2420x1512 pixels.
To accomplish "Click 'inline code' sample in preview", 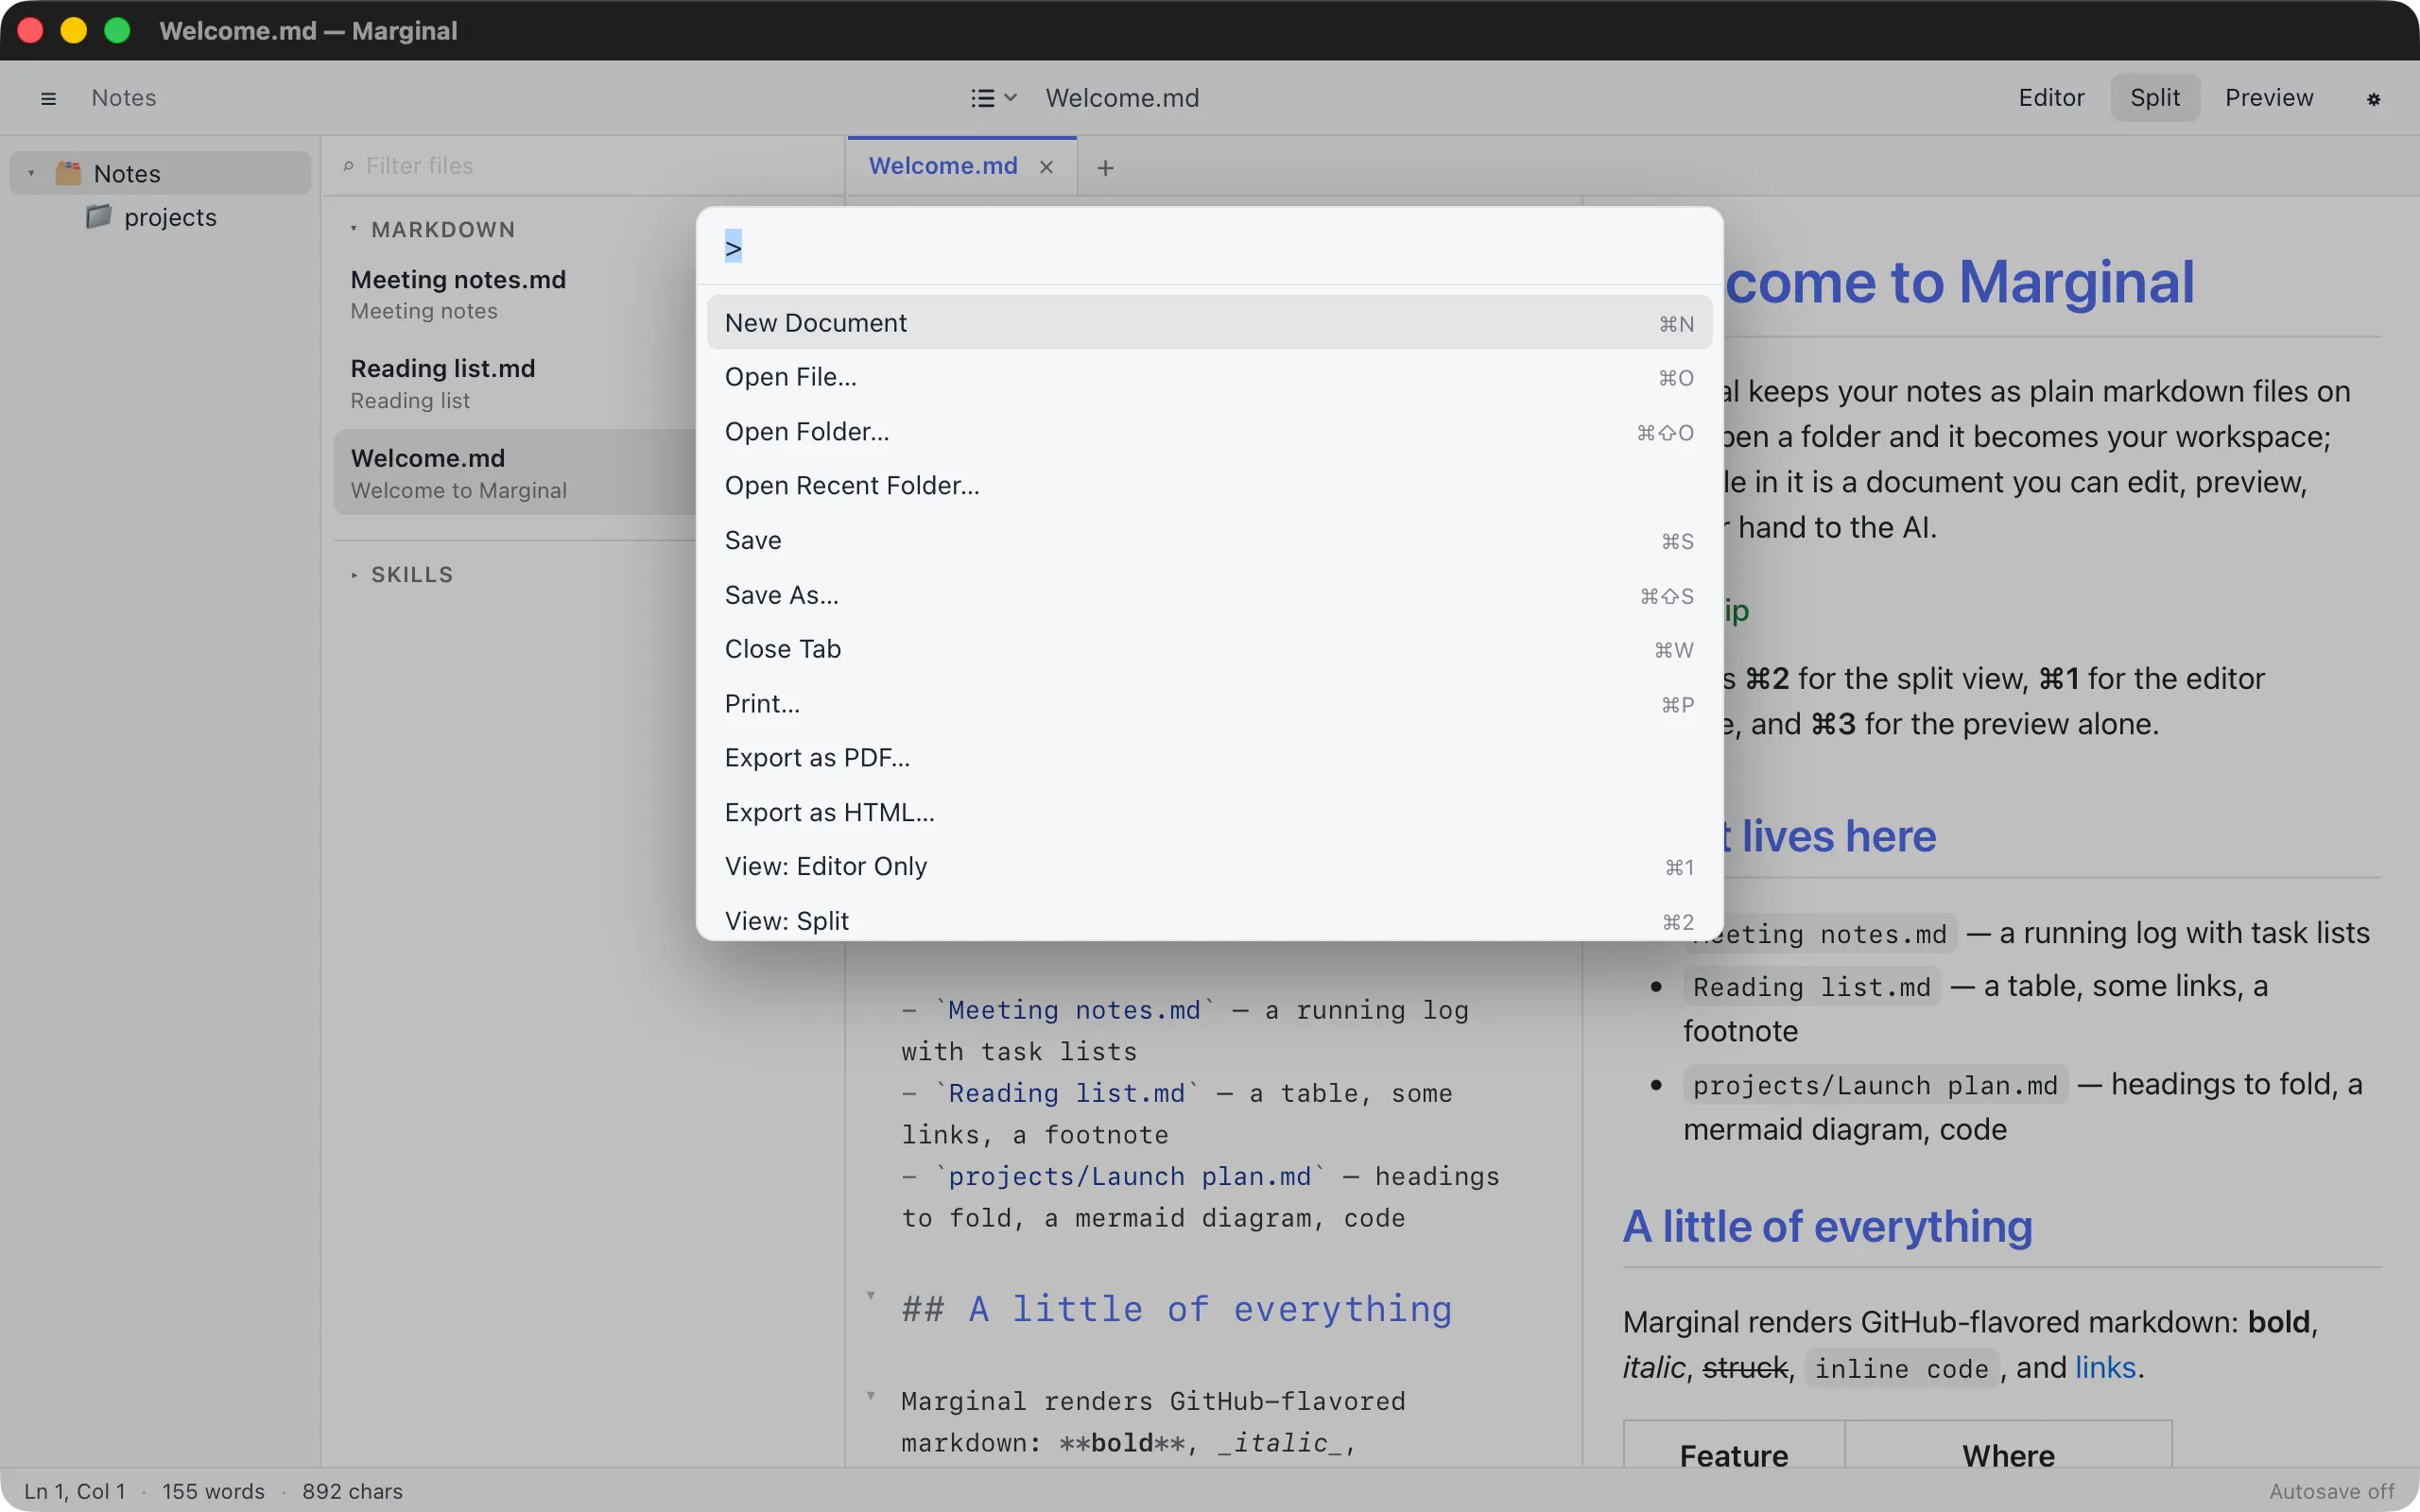I will [1901, 1369].
